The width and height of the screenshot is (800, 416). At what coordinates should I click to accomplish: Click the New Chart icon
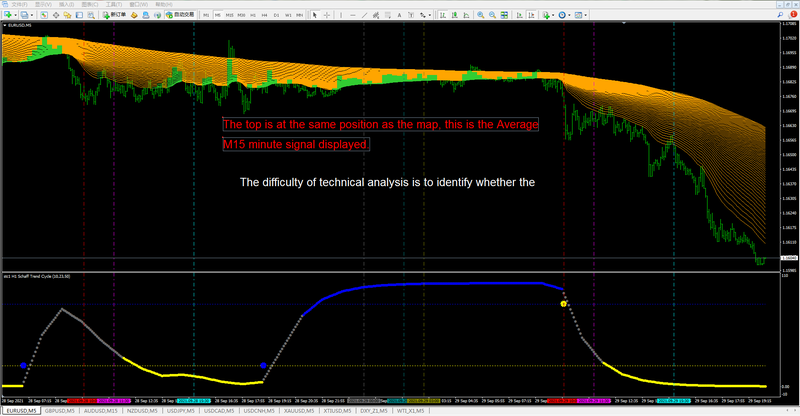(x=8, y=15)
